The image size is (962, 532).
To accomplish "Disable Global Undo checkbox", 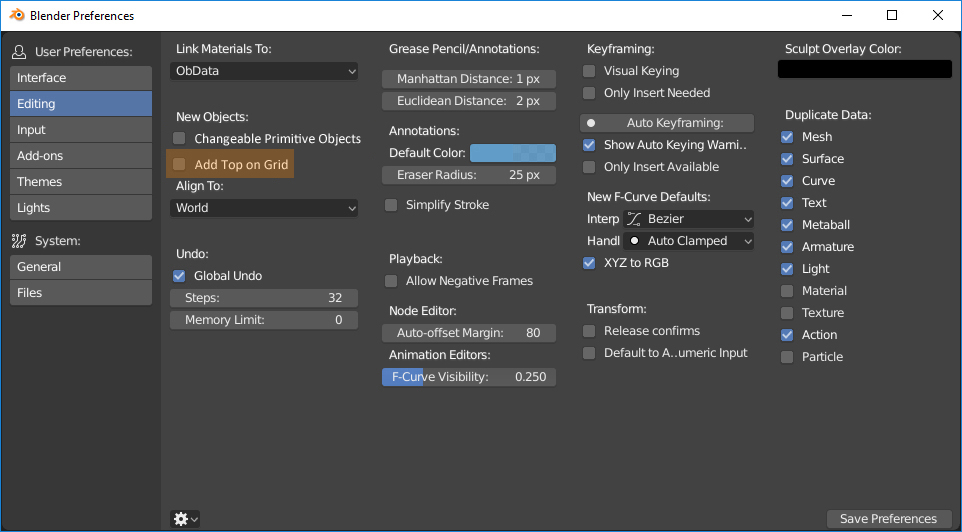I will click(179, 276).
